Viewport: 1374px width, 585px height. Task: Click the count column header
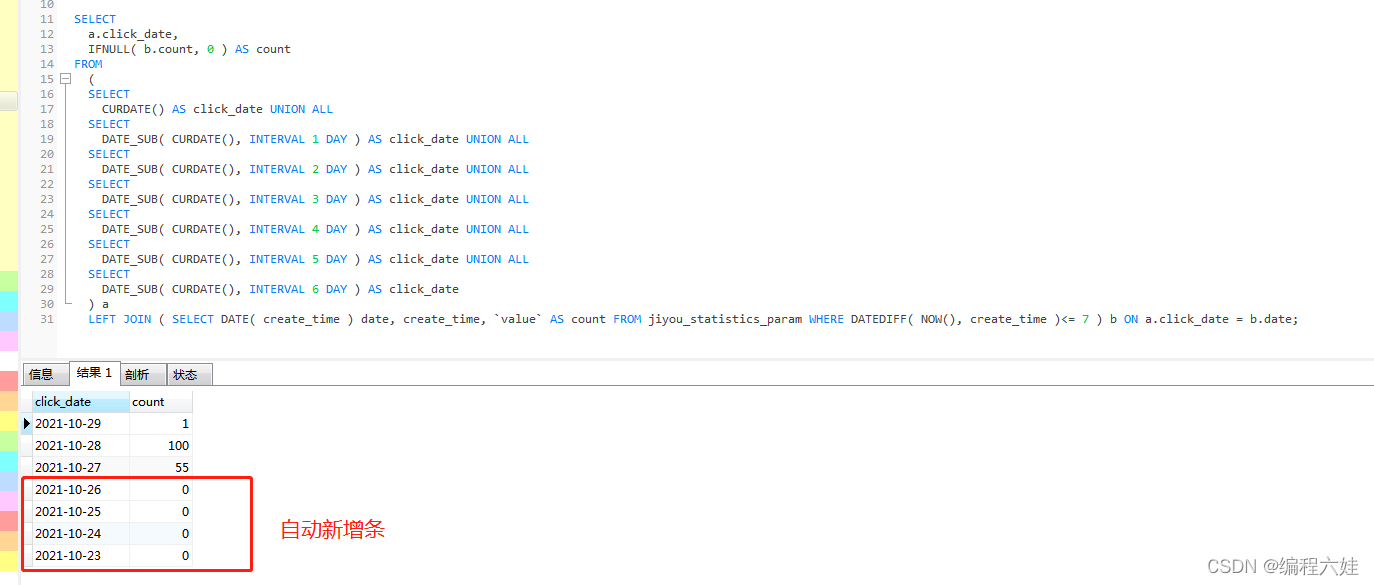click(161, 402)
